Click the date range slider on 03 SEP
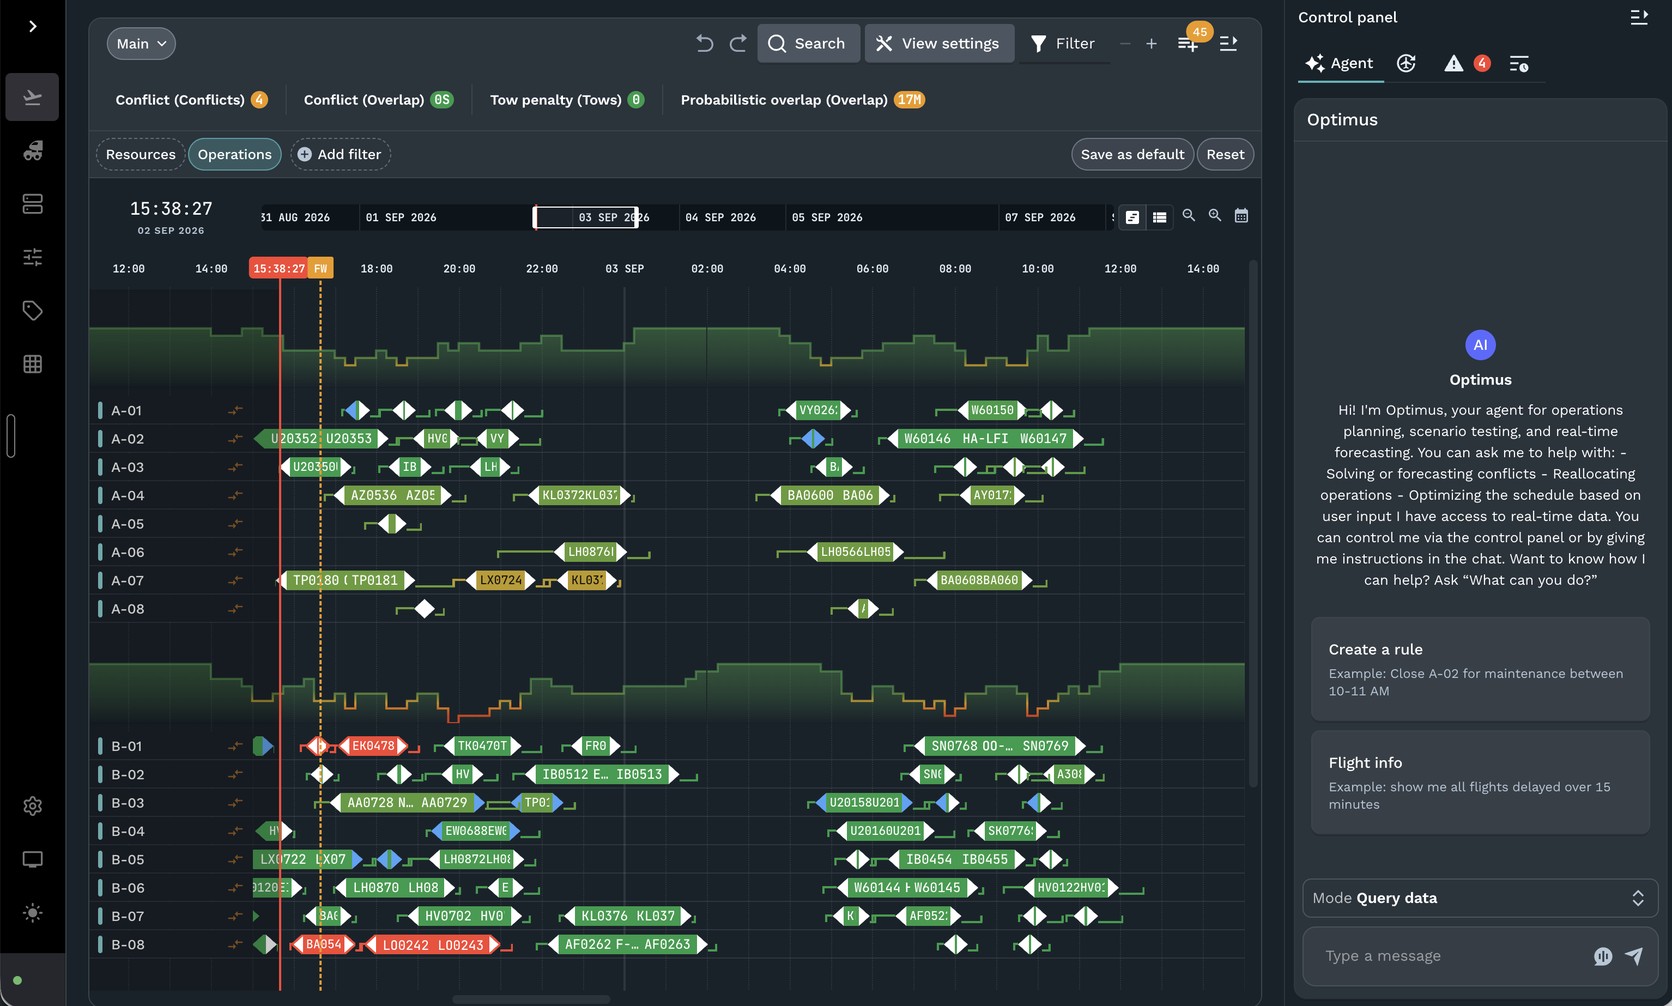 coord(586,217)
